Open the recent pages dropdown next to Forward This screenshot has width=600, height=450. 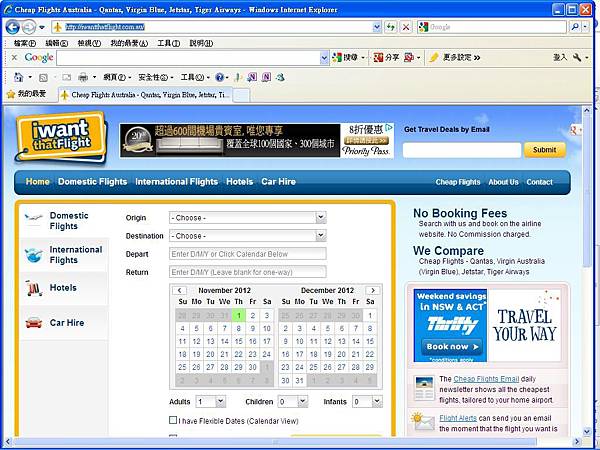coord(42,28)
